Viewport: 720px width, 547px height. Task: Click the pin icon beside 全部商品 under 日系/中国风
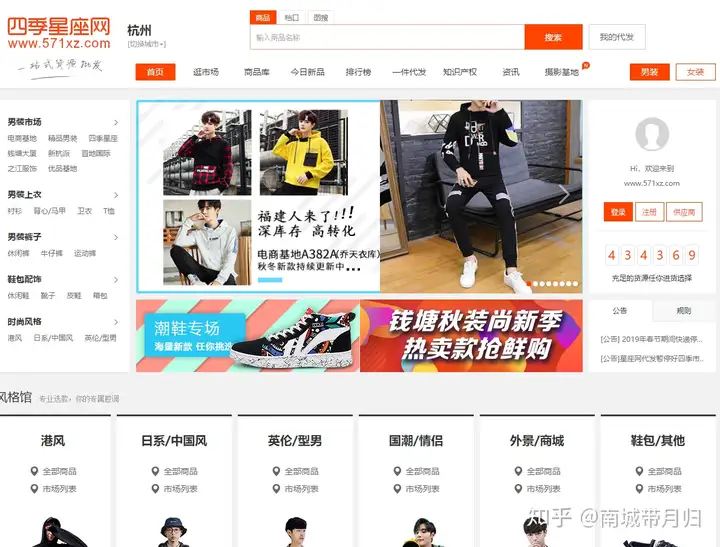point(155,471)
